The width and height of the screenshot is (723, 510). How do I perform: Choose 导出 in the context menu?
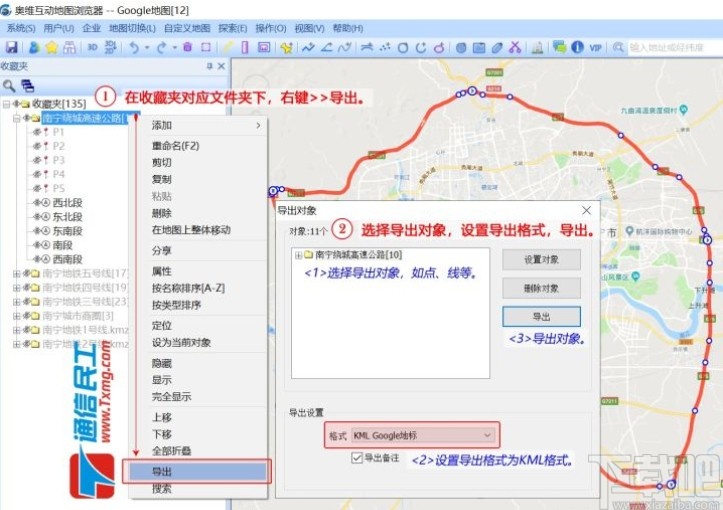point(197,471)
